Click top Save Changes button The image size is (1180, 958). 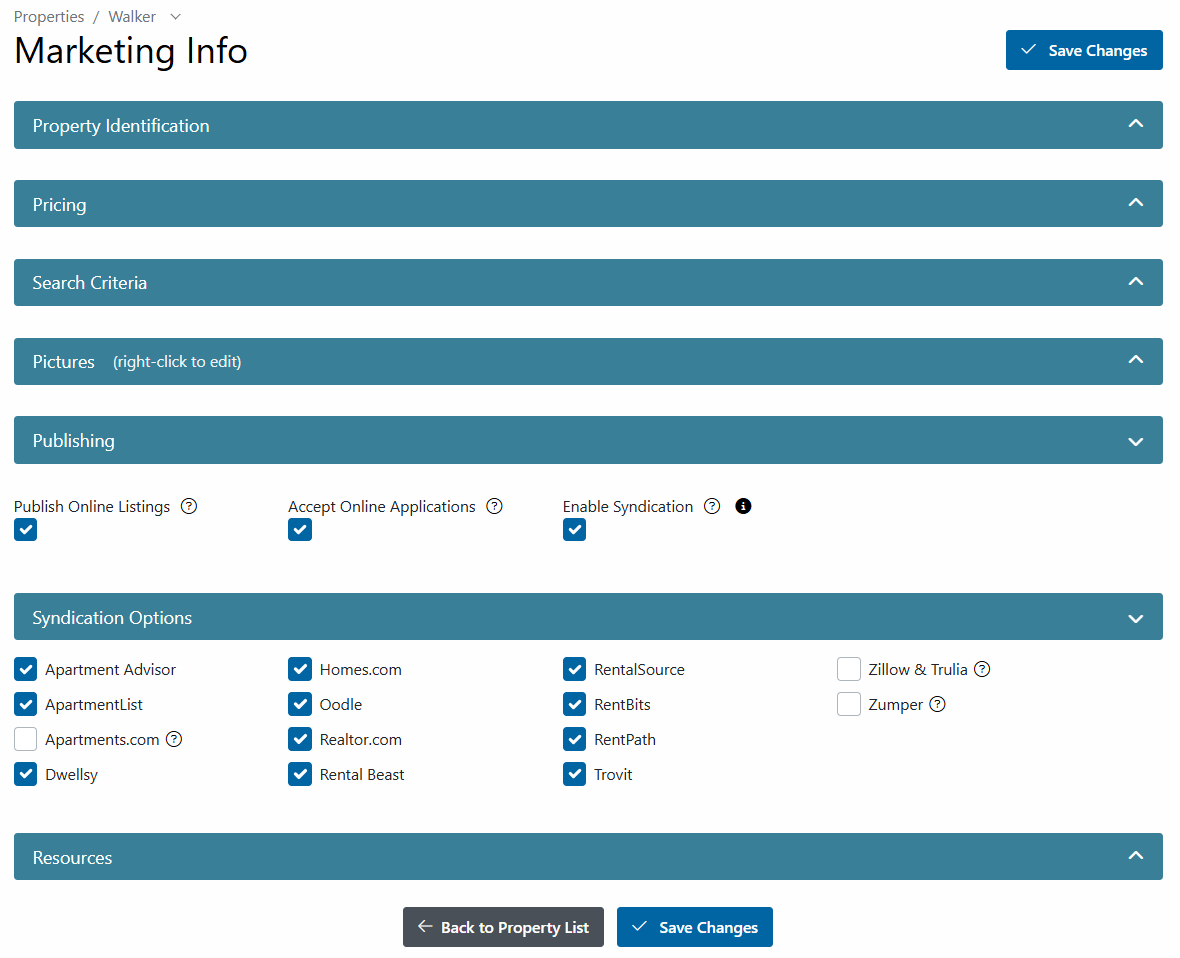[x=1084, y=50]
